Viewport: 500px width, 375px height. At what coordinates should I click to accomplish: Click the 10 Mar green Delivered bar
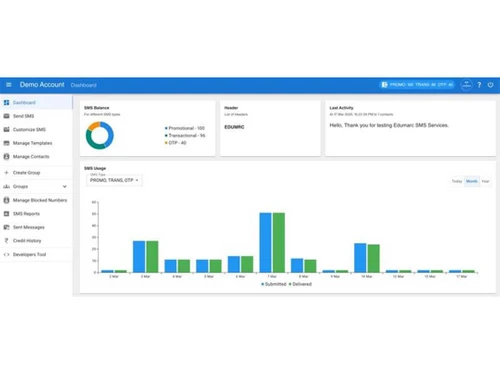click(373, 258)
